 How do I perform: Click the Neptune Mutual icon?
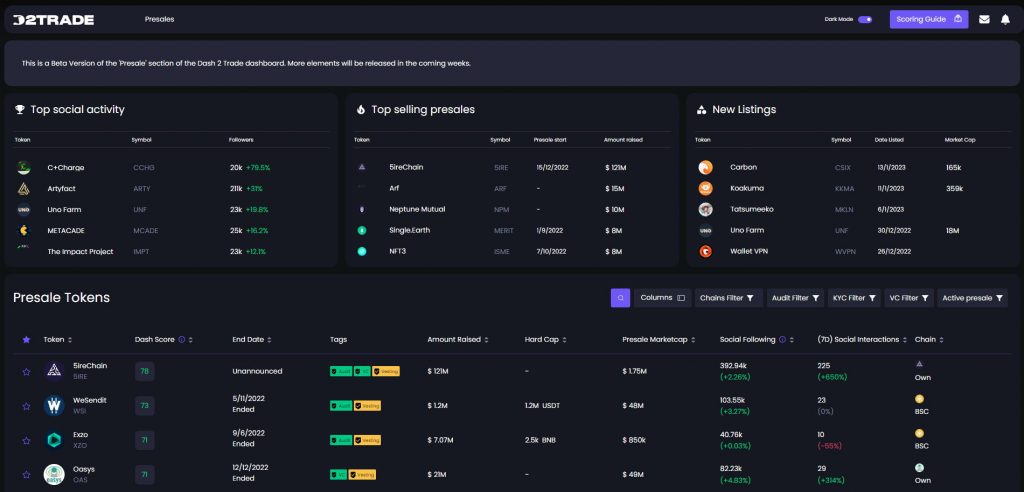[x=362, y=209]
